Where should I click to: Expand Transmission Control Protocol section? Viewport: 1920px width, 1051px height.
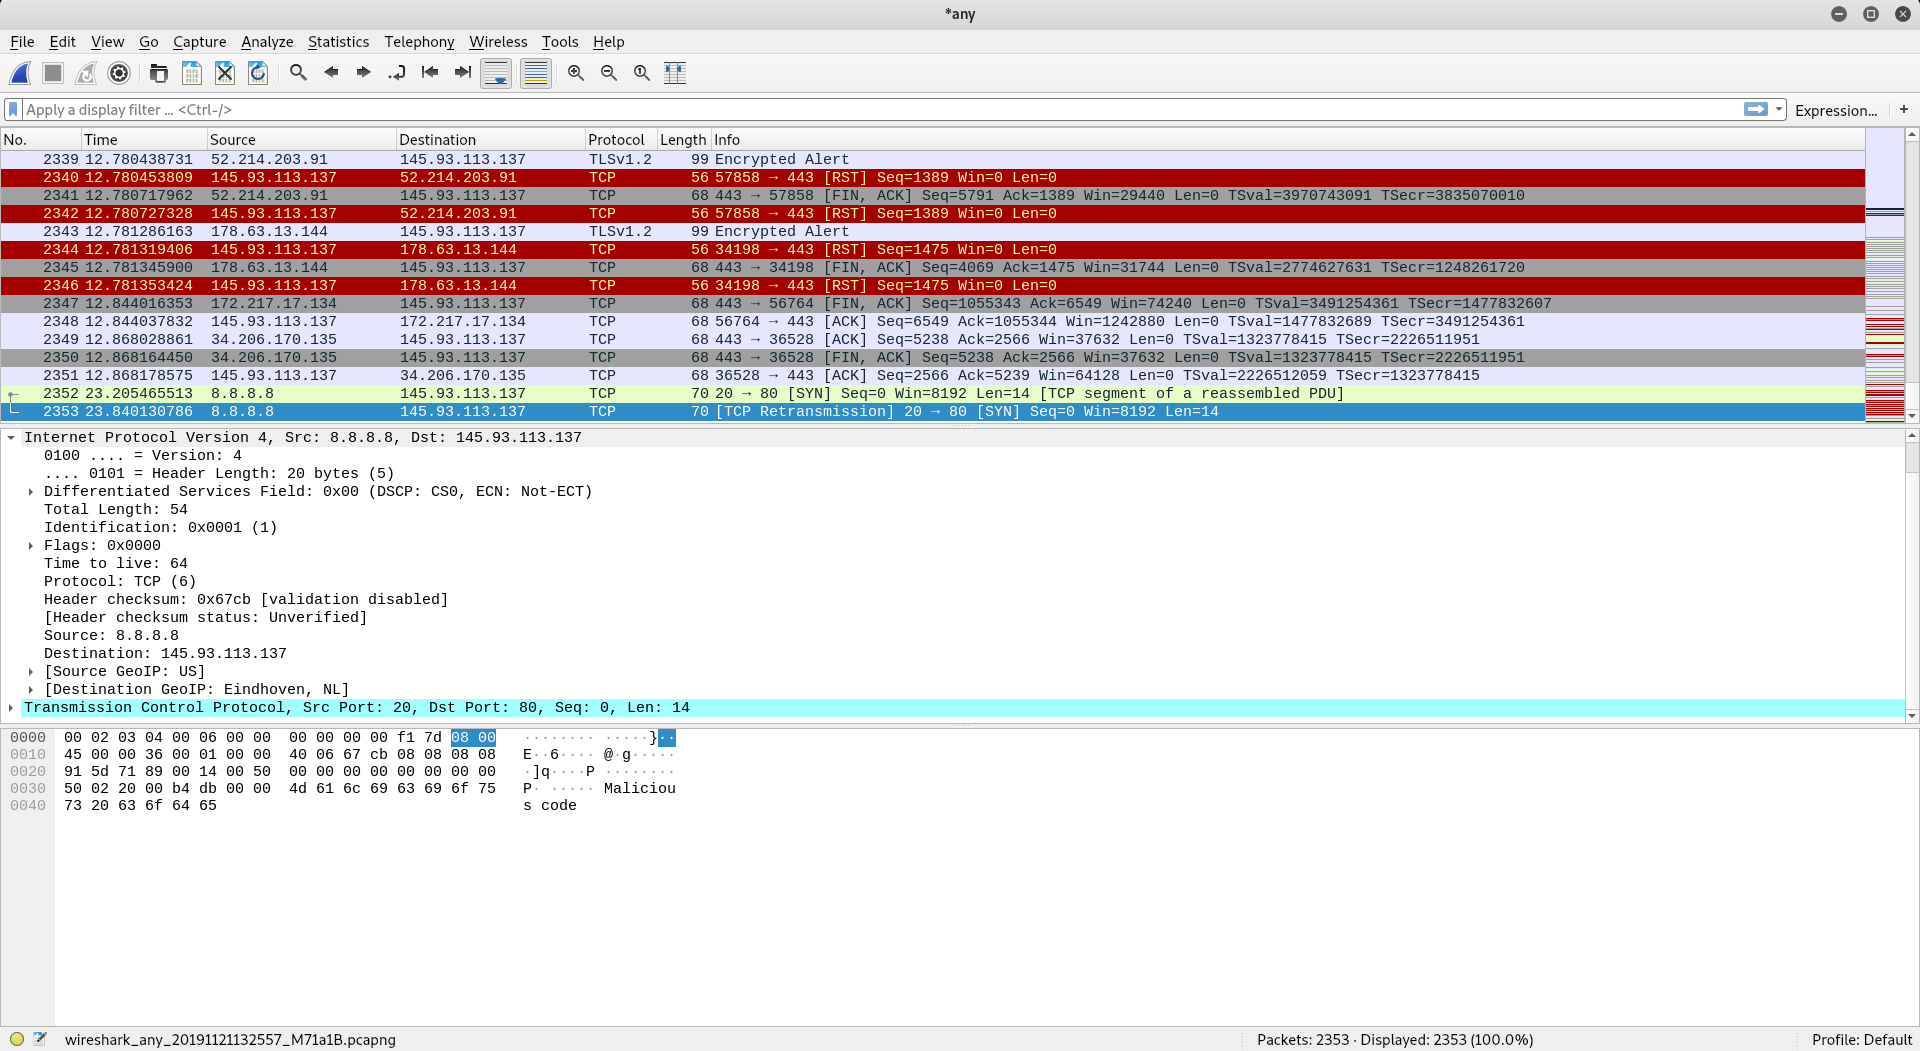(x=11, y=708)
